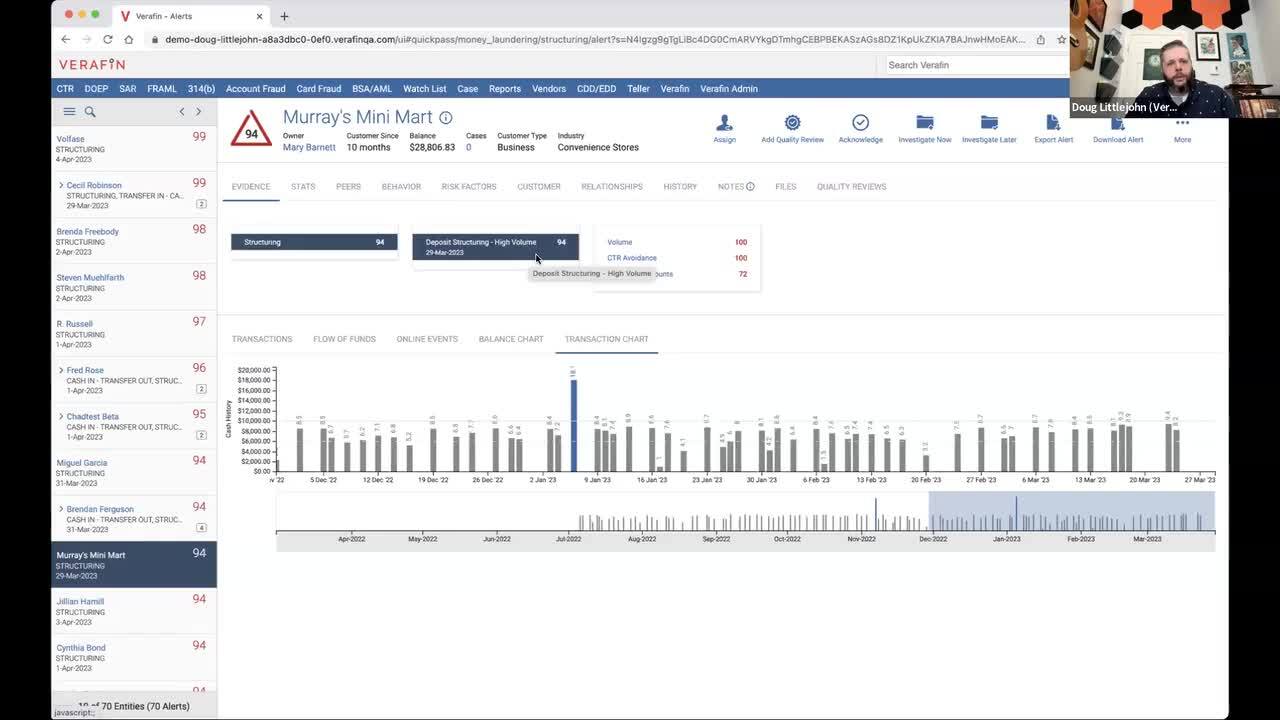
Task: Open Account Fraud in the top menu
Action: point(255,89)
